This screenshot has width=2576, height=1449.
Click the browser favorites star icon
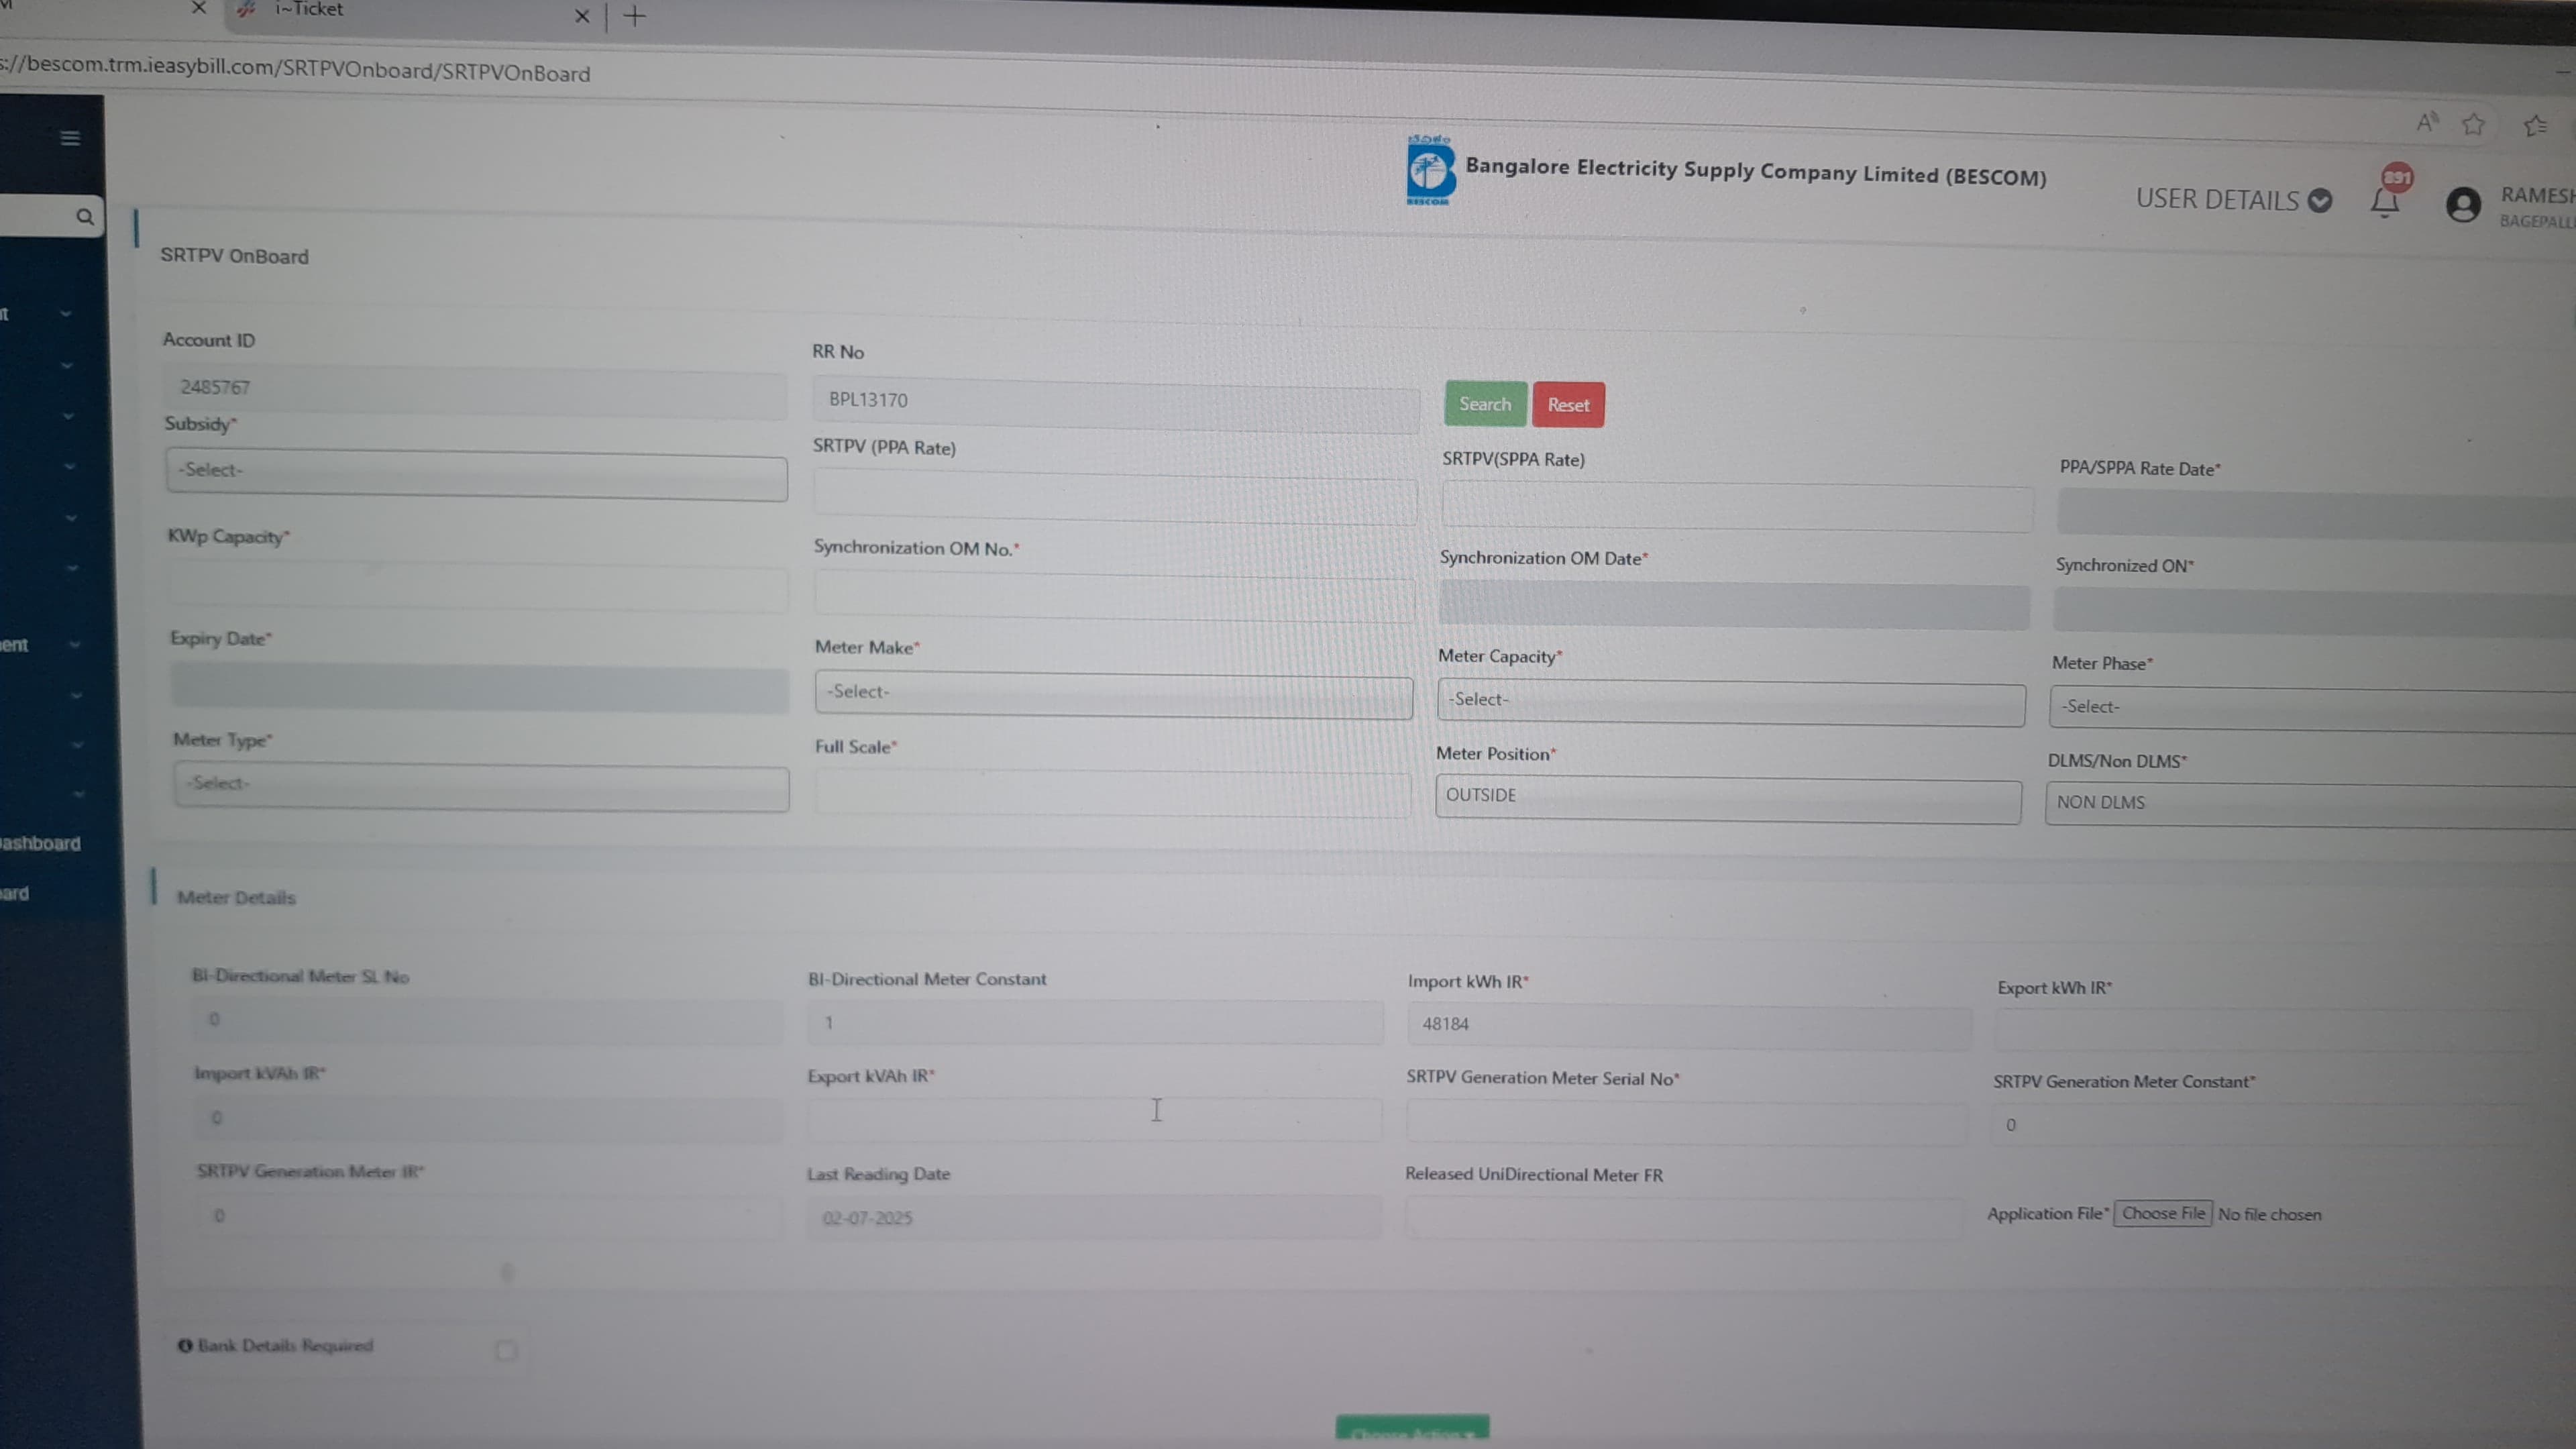point(2474,124)
